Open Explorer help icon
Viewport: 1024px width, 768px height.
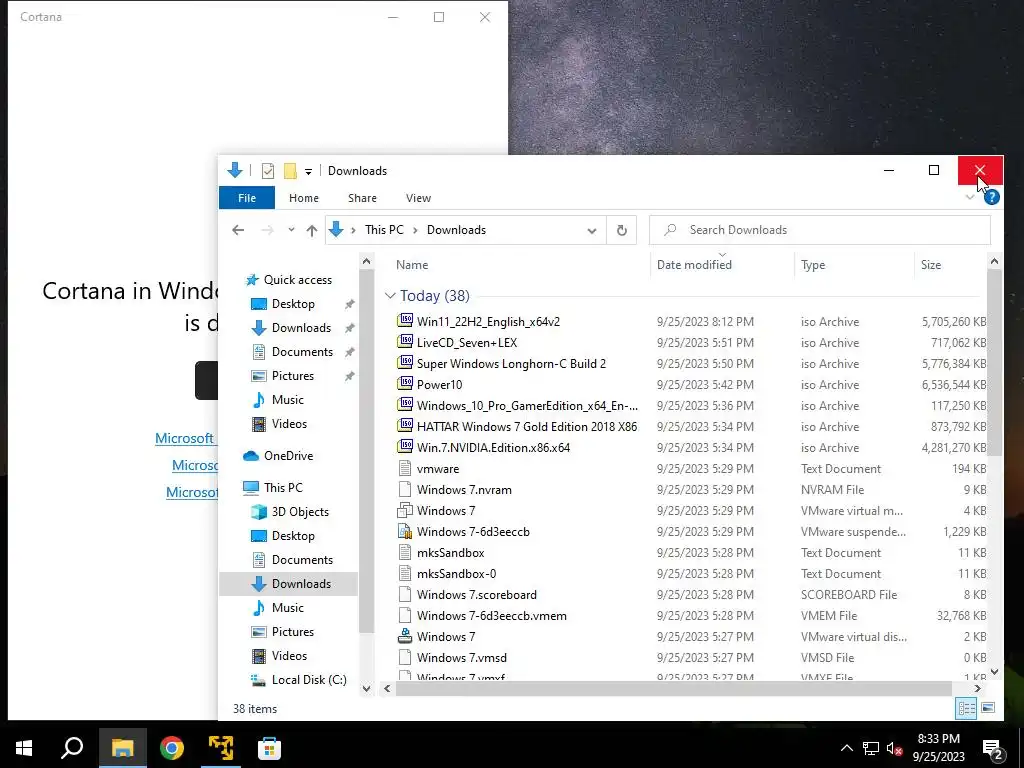(x=991, y=197)
